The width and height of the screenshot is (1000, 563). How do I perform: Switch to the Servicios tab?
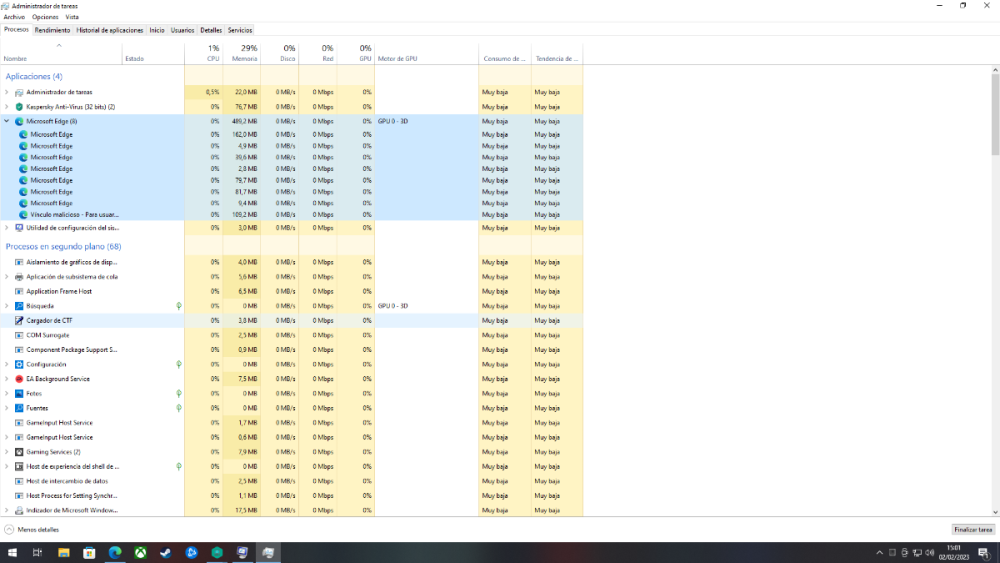point(240,30)
